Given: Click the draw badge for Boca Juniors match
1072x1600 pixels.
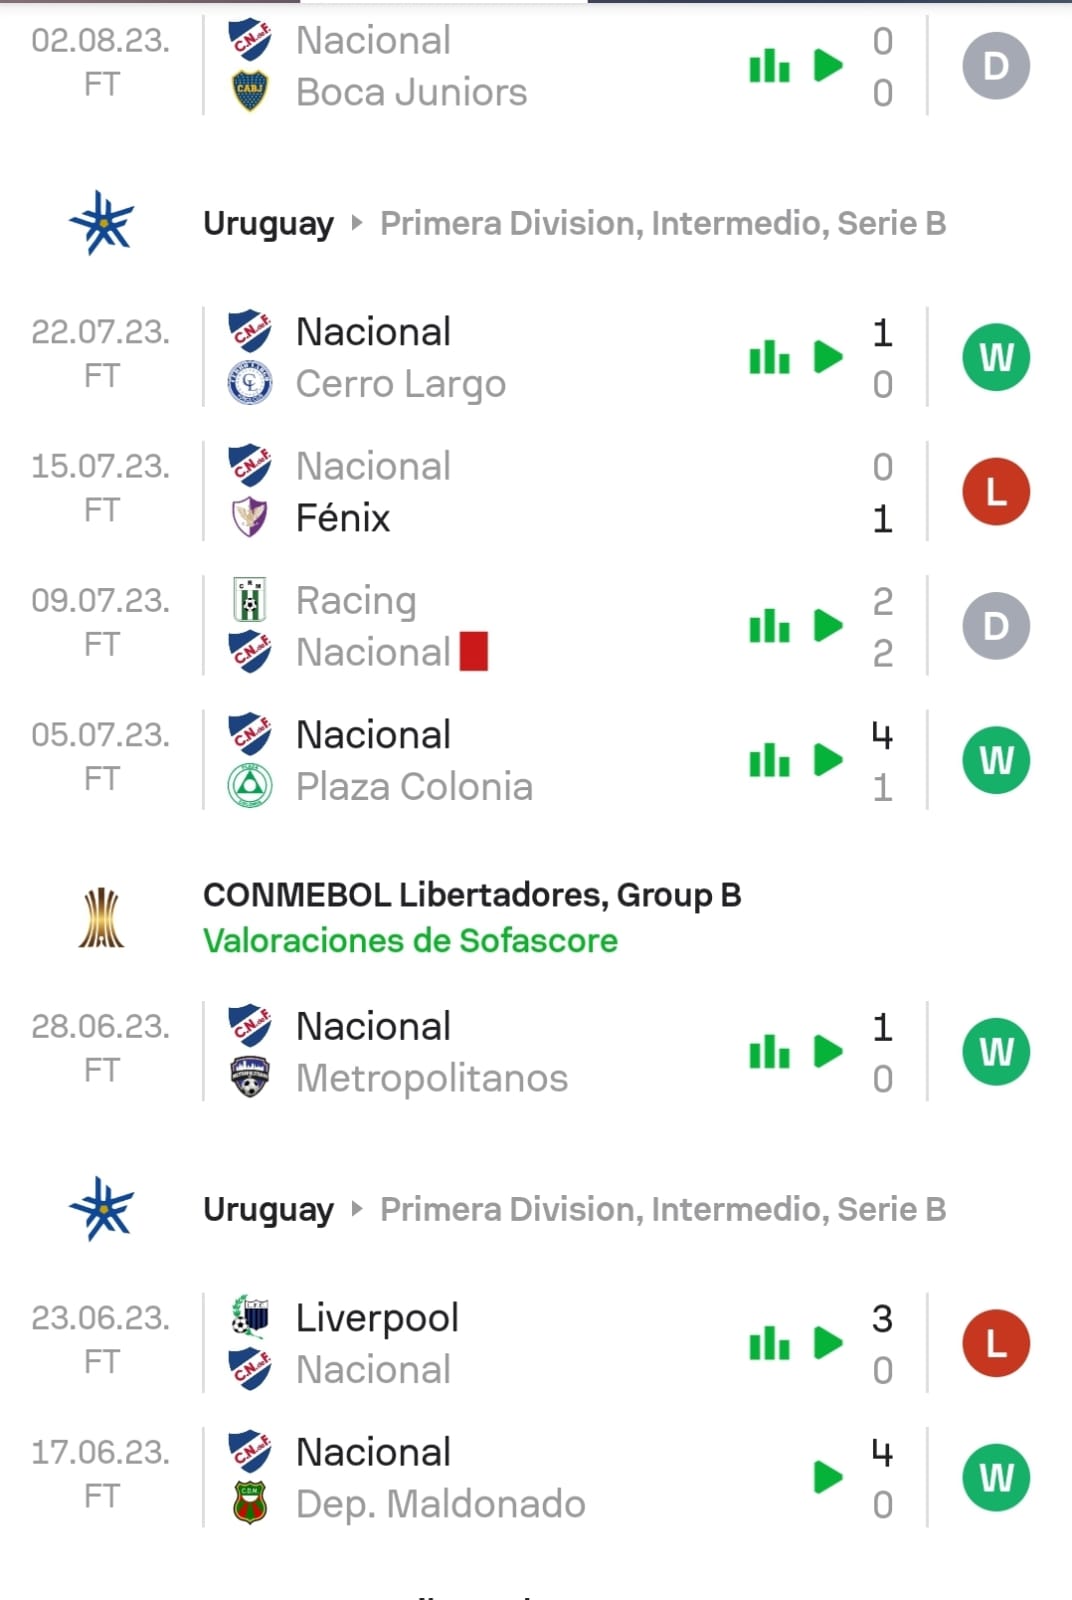Looking at the screenshot, I should click(996, 66).
